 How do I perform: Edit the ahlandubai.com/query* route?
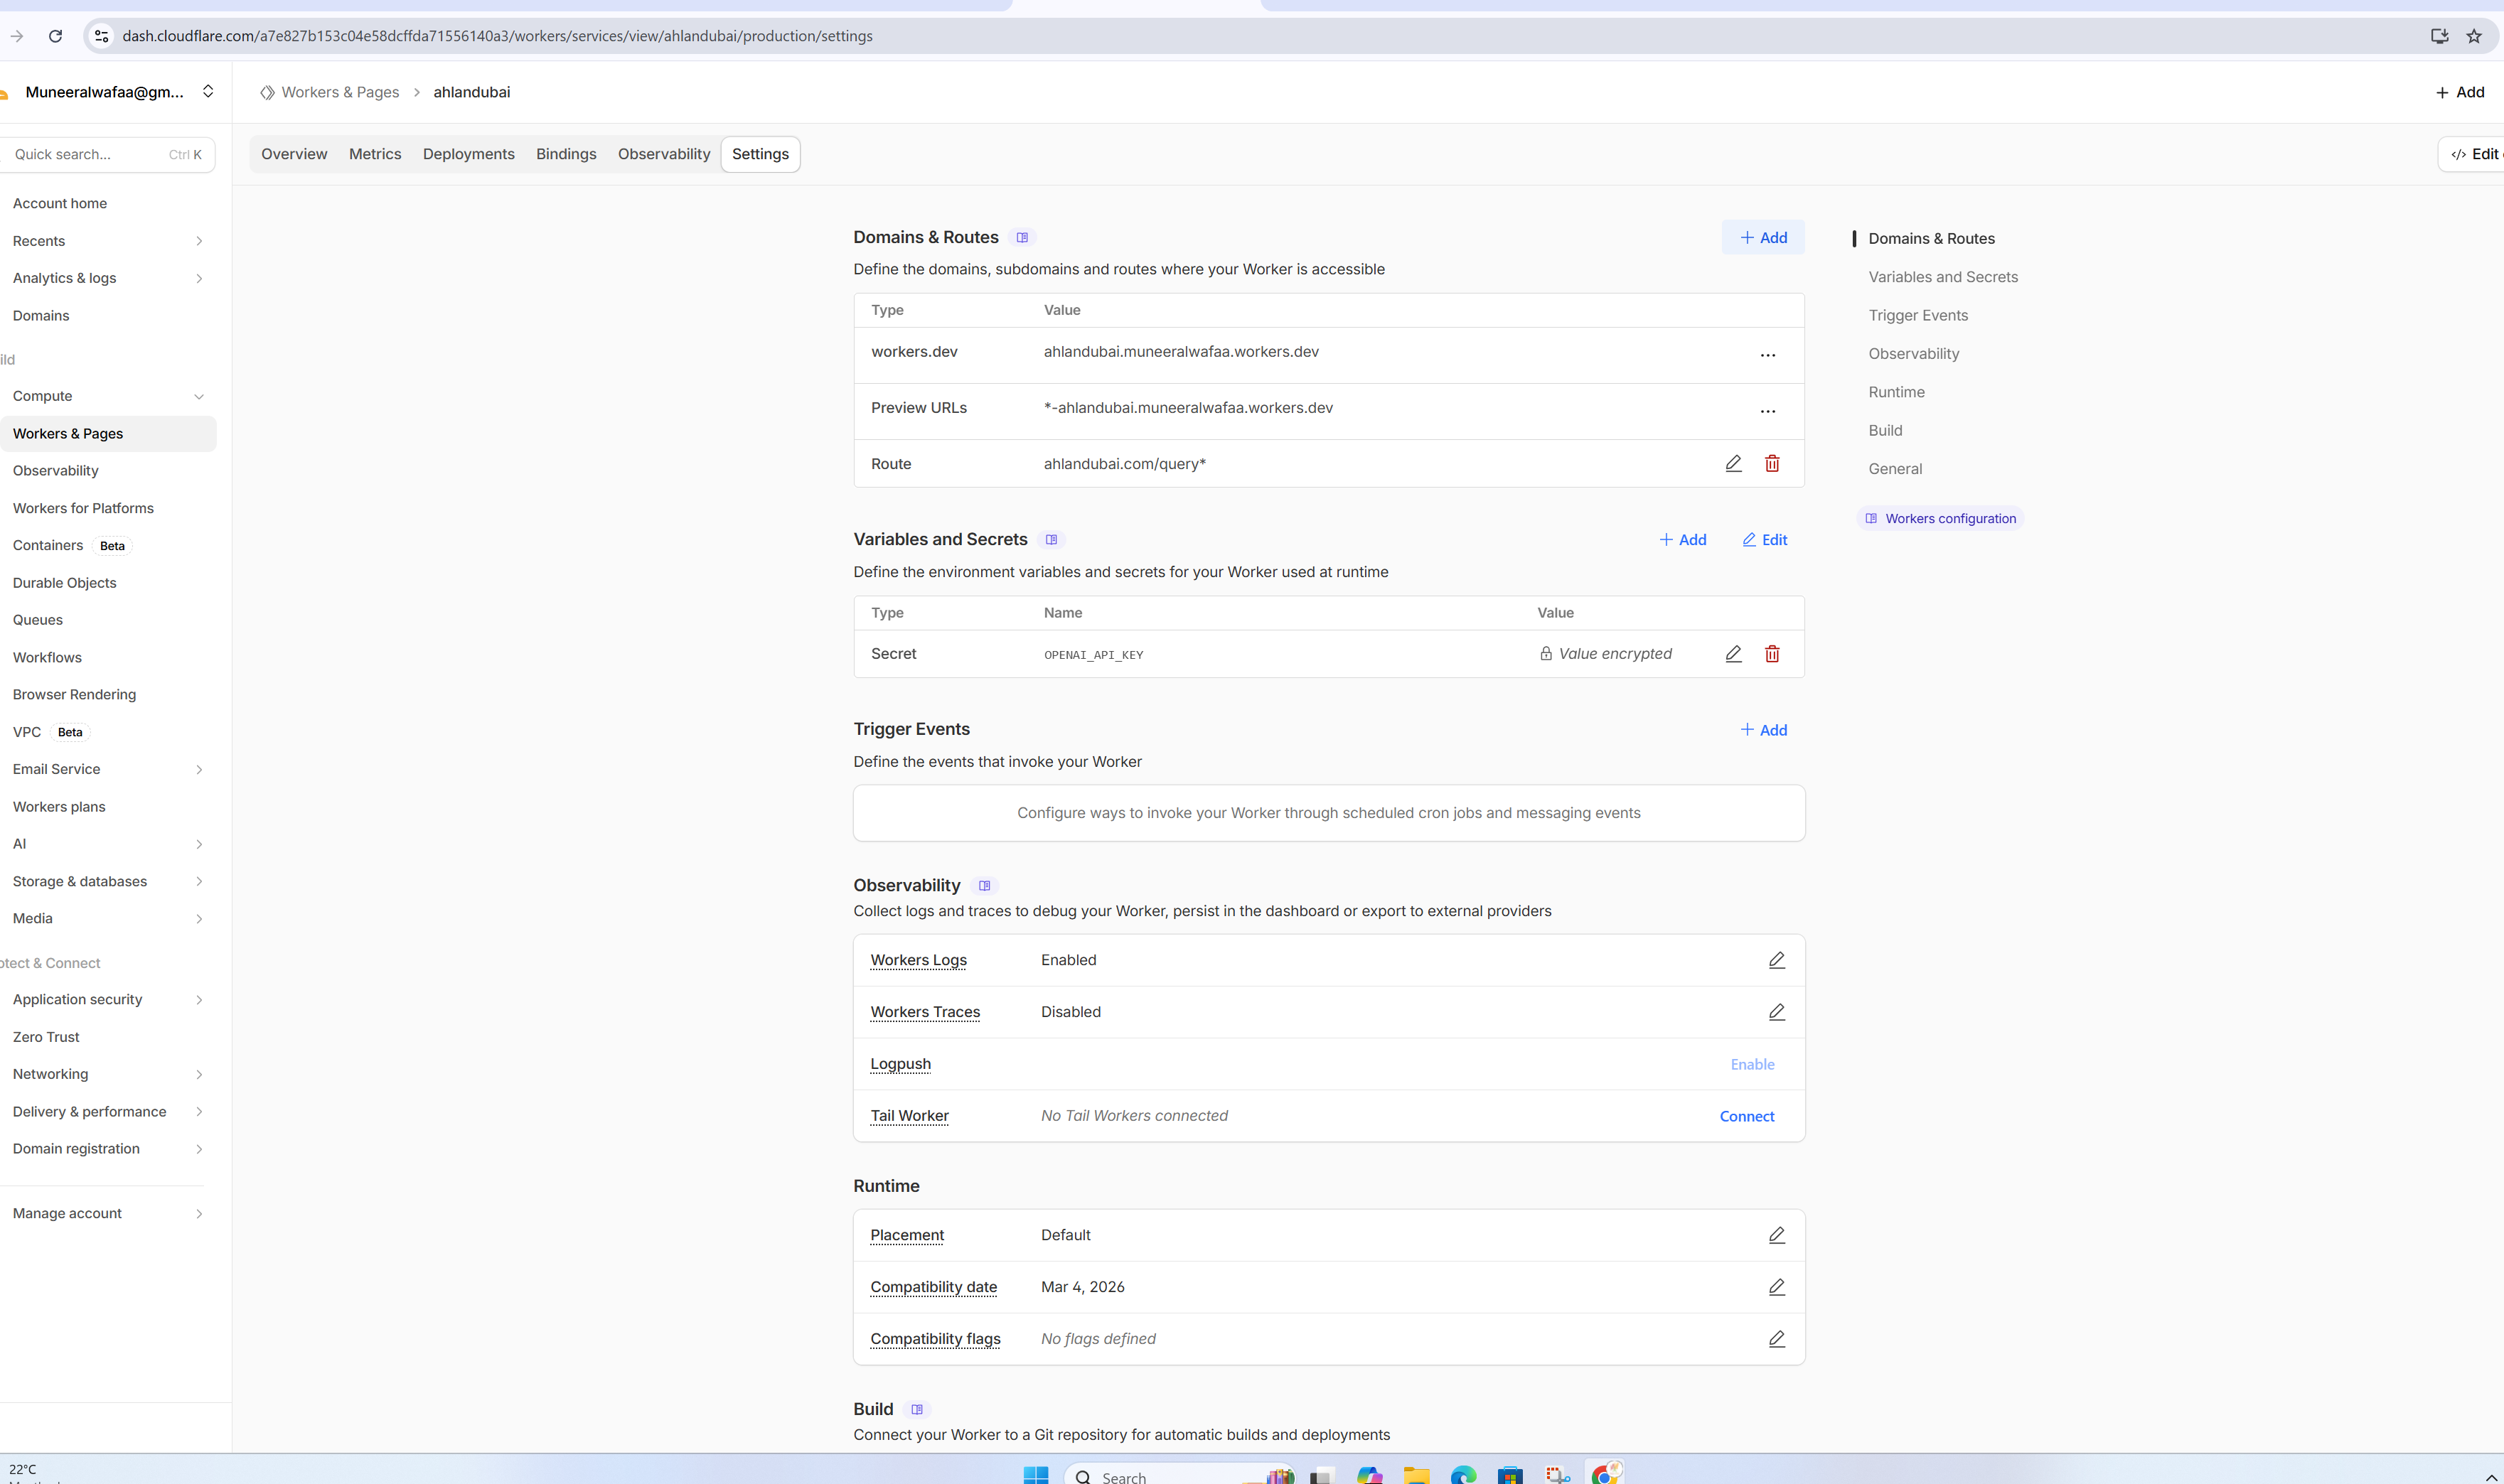(1733, 463)
